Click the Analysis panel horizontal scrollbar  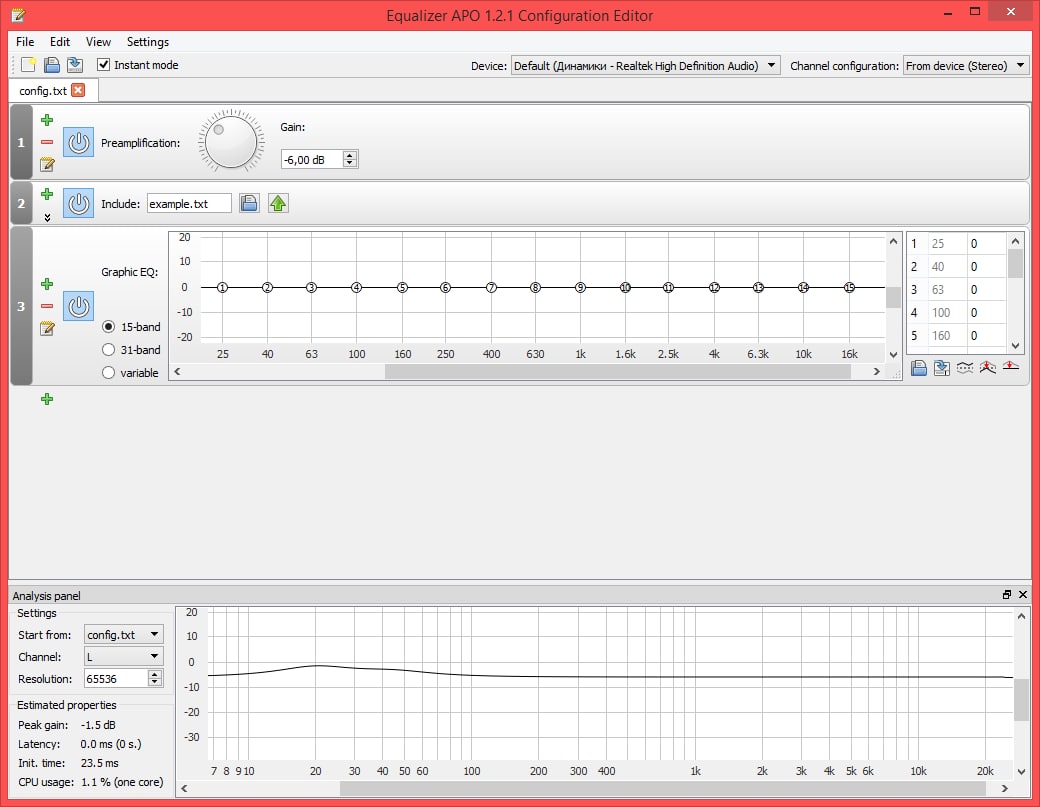tap(663, 788)
